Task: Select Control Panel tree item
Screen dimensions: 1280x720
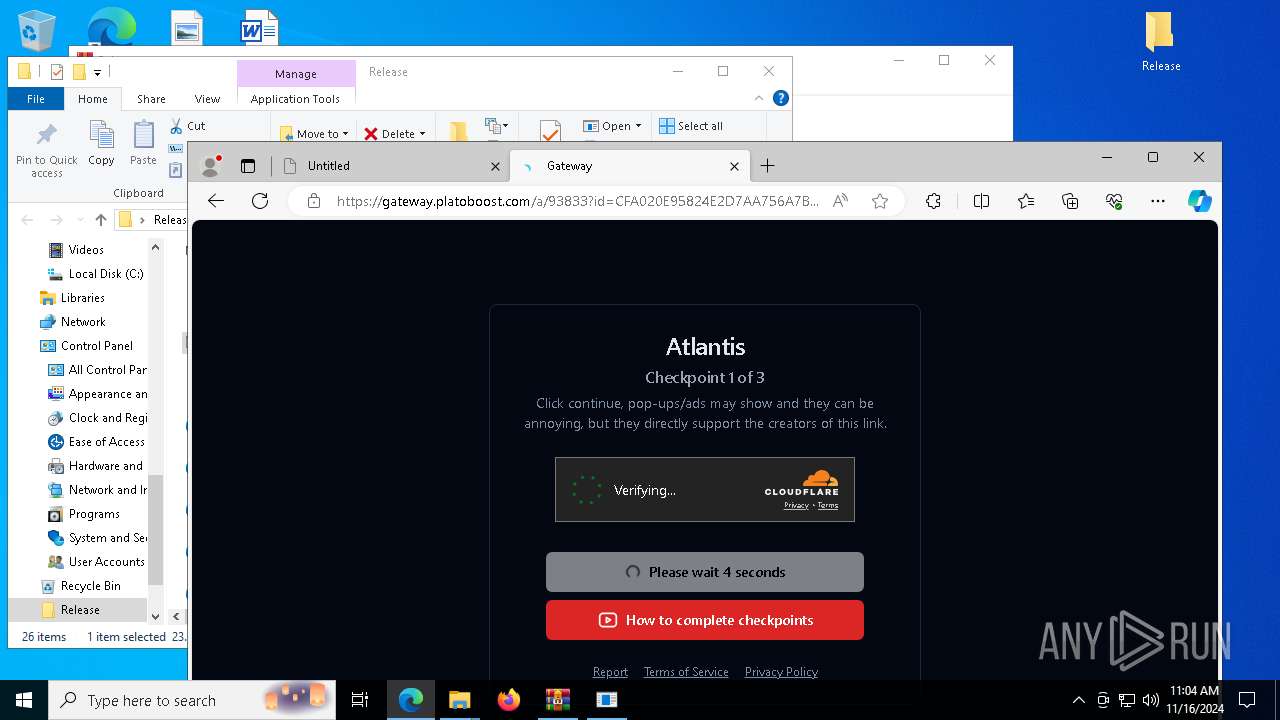Action: tap(96, 346)
